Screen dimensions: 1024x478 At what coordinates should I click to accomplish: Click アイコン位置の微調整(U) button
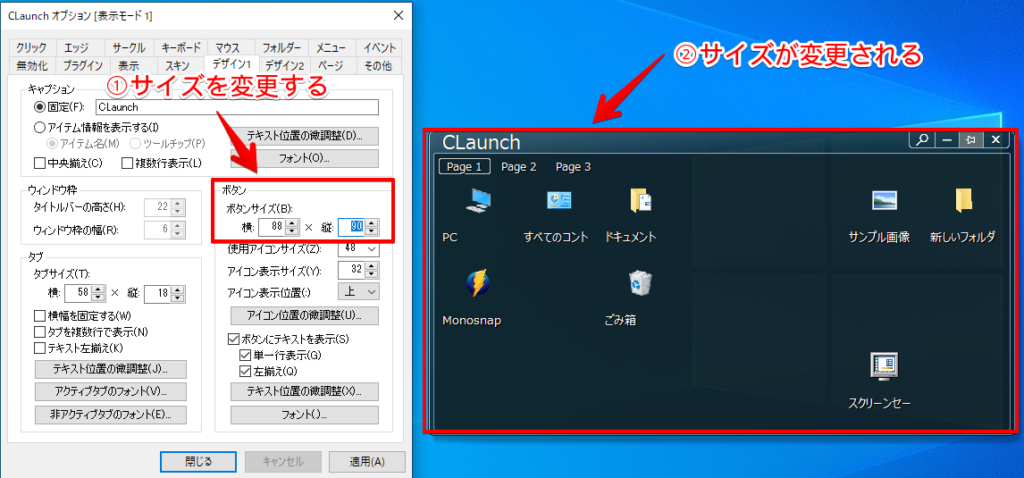[304, 315]
